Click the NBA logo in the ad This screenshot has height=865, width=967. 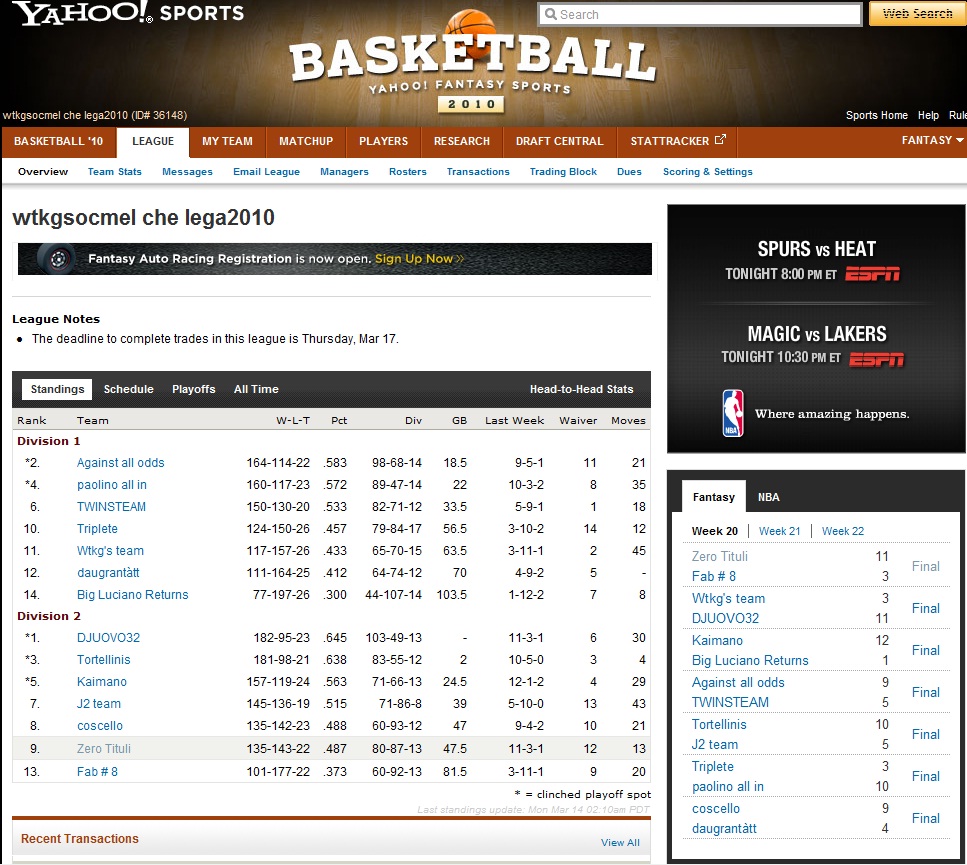click(x=733, y=413)
